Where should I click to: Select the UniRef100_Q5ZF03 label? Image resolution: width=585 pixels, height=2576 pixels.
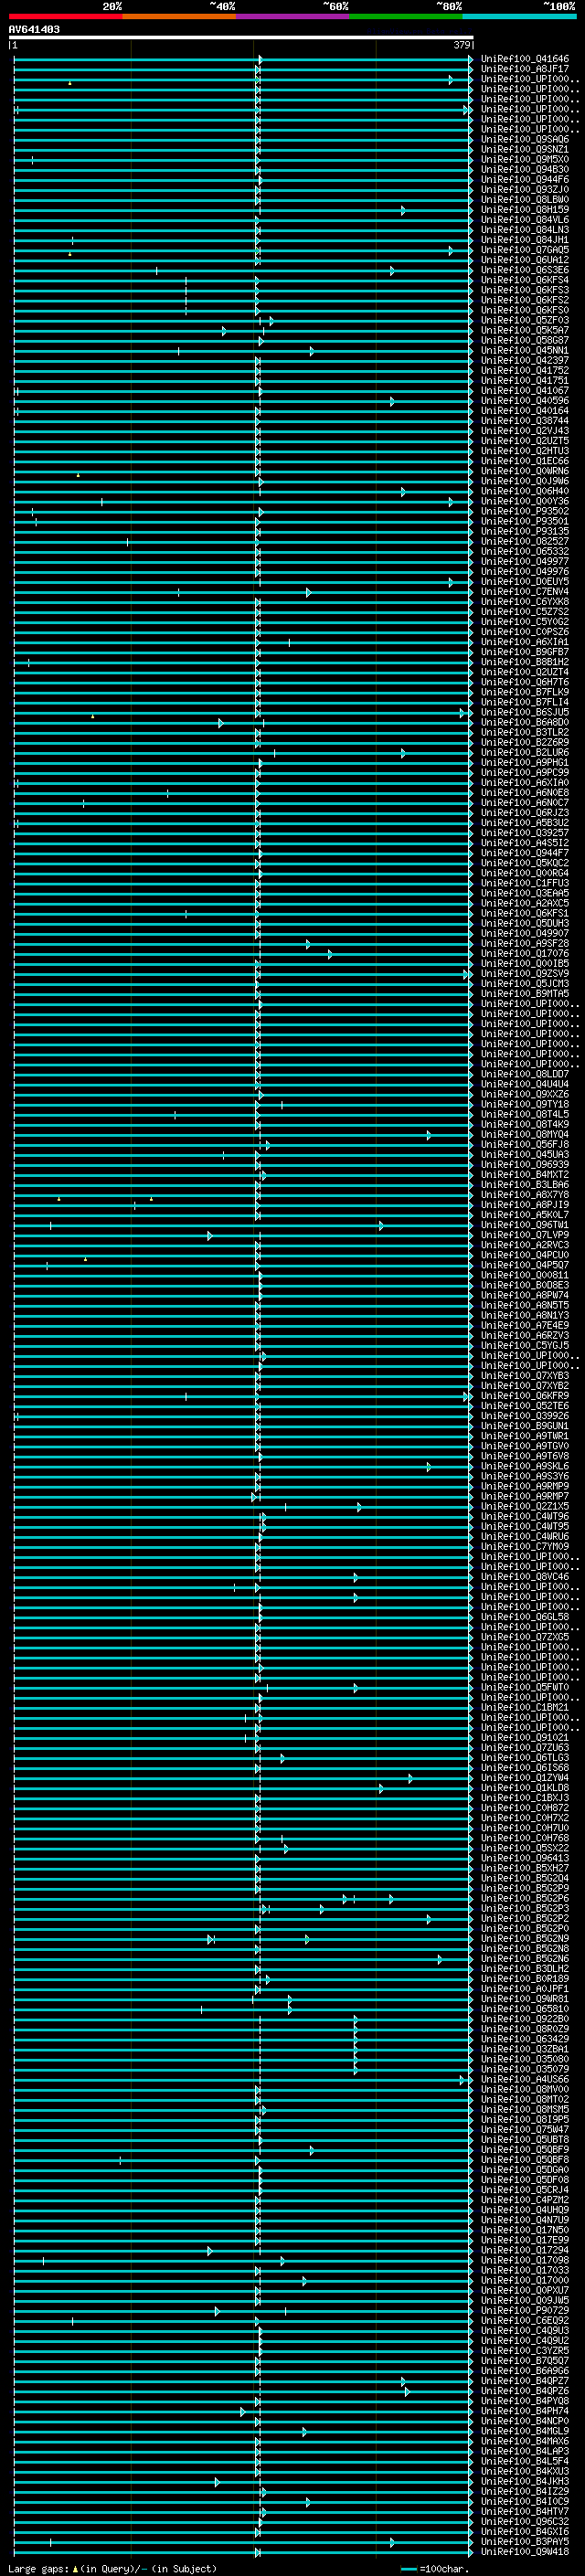[525, 321]
